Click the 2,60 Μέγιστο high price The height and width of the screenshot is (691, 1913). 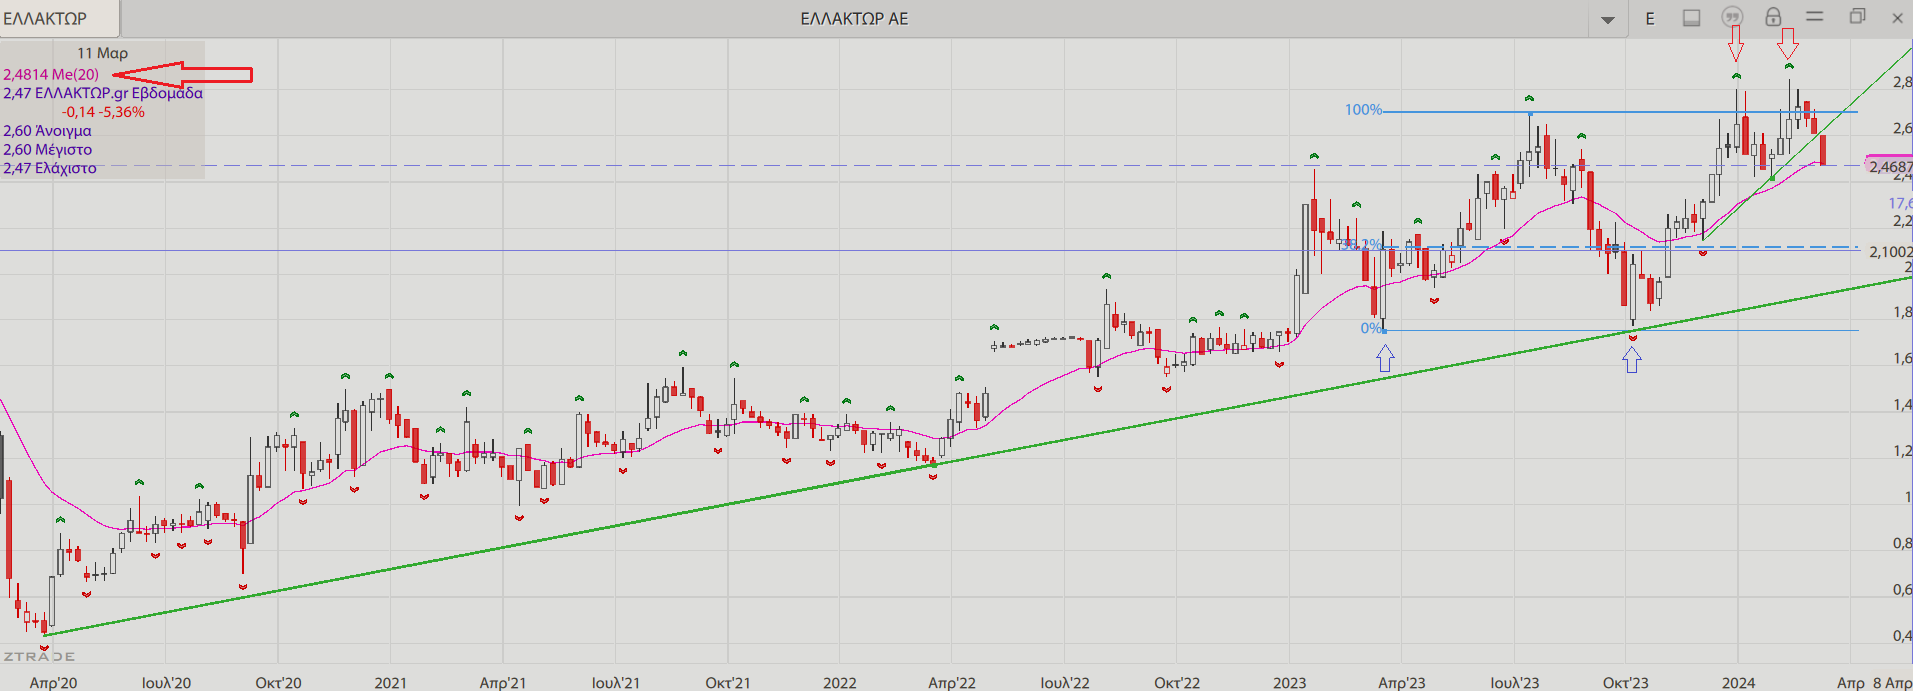pos(47,150)
